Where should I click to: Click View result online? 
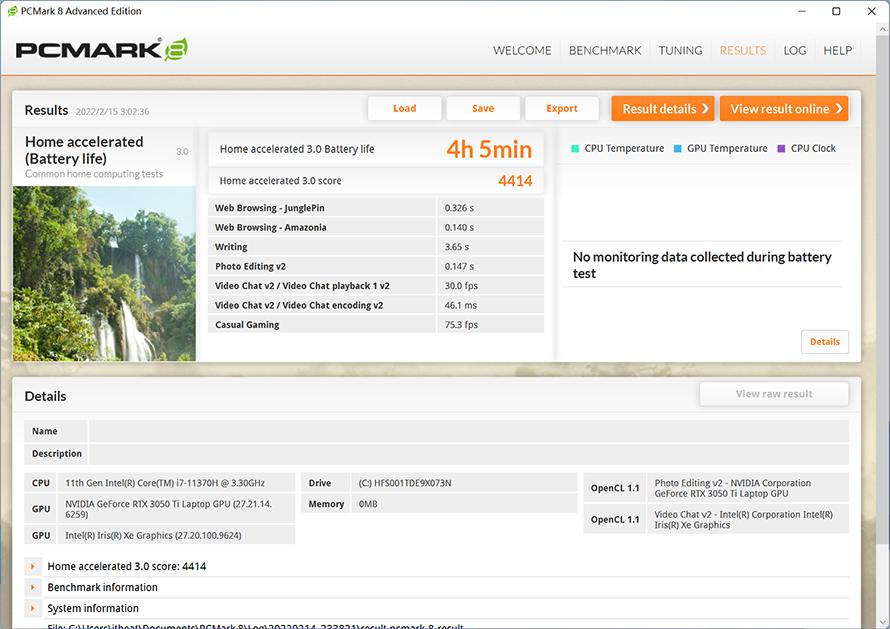tap(784, 109)
